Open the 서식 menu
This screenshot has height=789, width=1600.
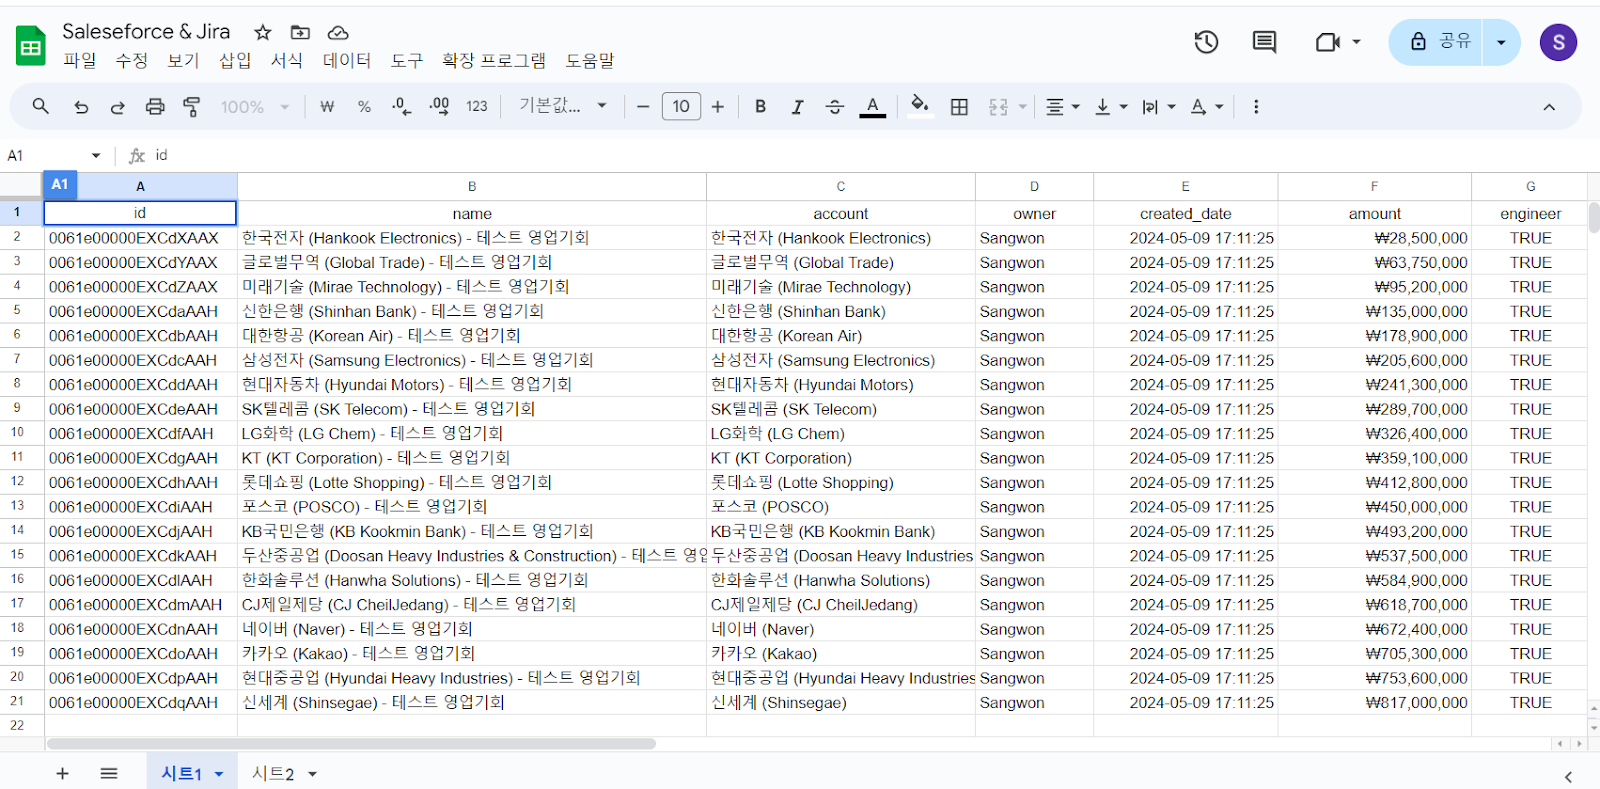(x=287, y=61)
